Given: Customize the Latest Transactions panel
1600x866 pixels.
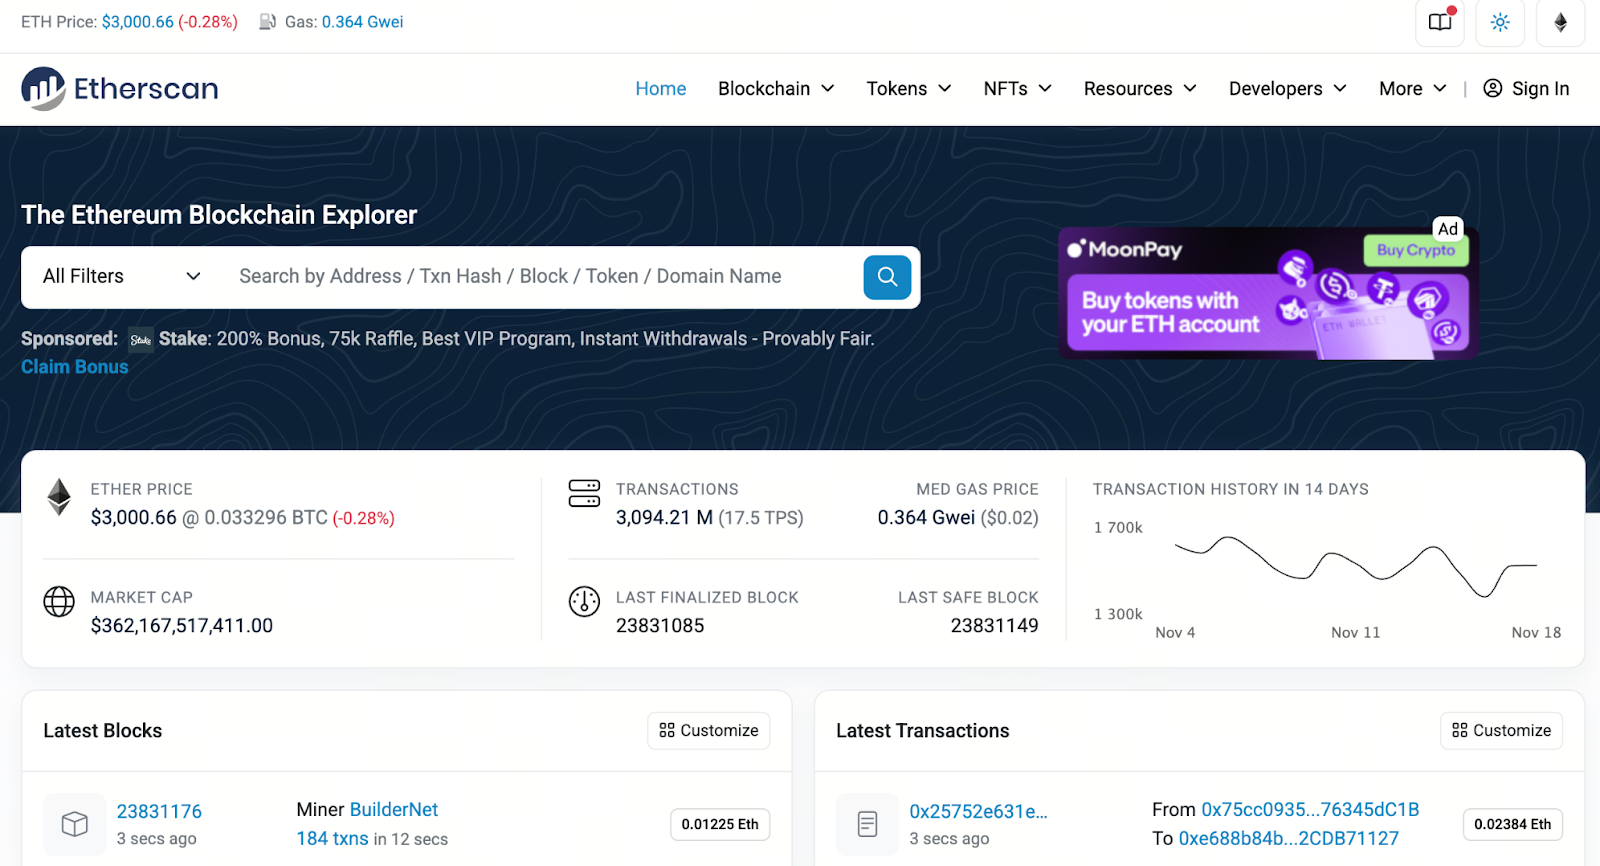Looking at the screenshot, I should pos(1501,731).
